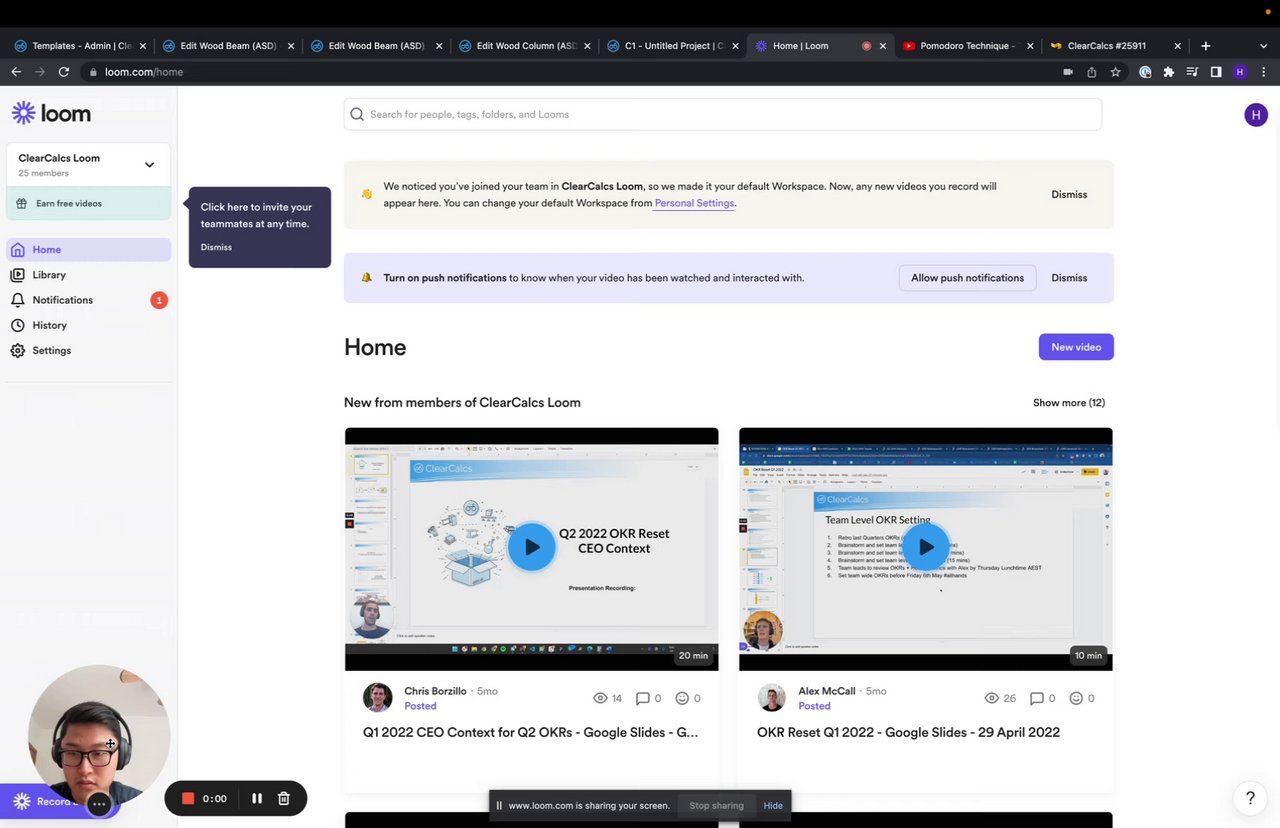The height and width of the screenshot is (828, 1280).
Task: Play the Team Level OKR Setting video
Action: (x=925, y=547)
